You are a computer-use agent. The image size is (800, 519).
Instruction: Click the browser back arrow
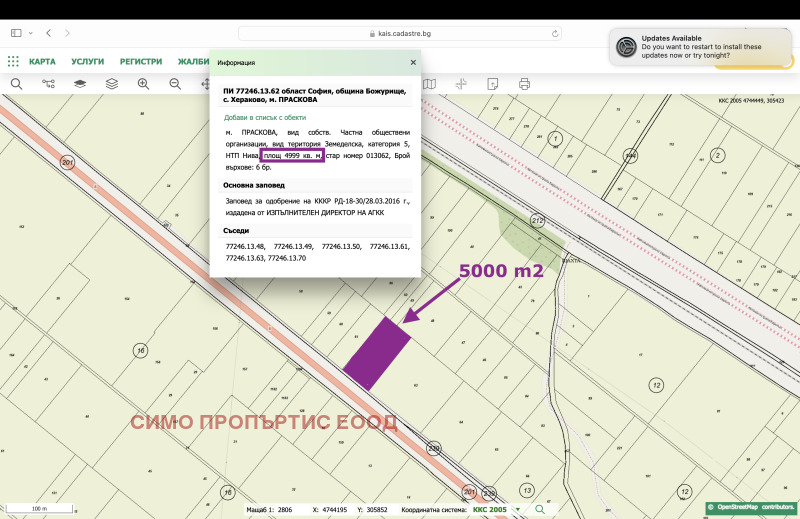(49, 33)
